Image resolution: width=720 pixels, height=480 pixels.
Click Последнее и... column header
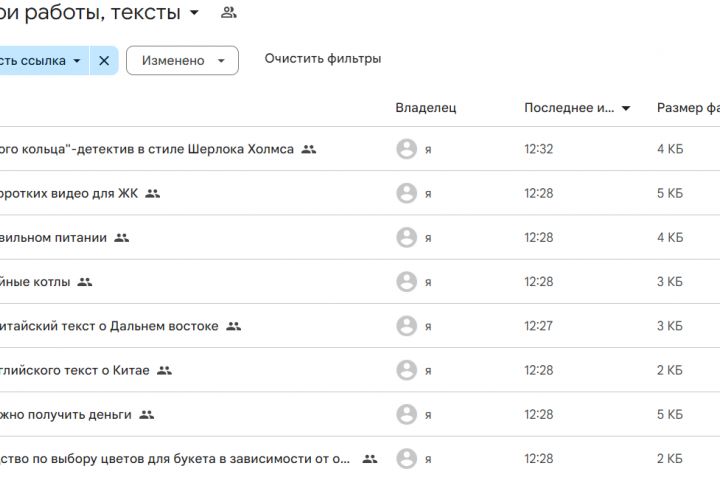point(568,108)
